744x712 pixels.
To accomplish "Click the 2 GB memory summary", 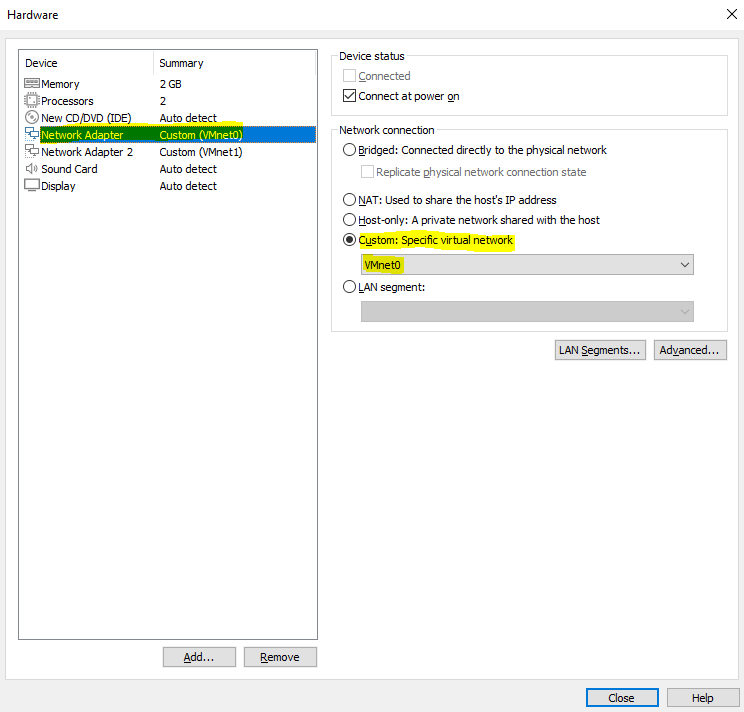I will tap(170, 84).
